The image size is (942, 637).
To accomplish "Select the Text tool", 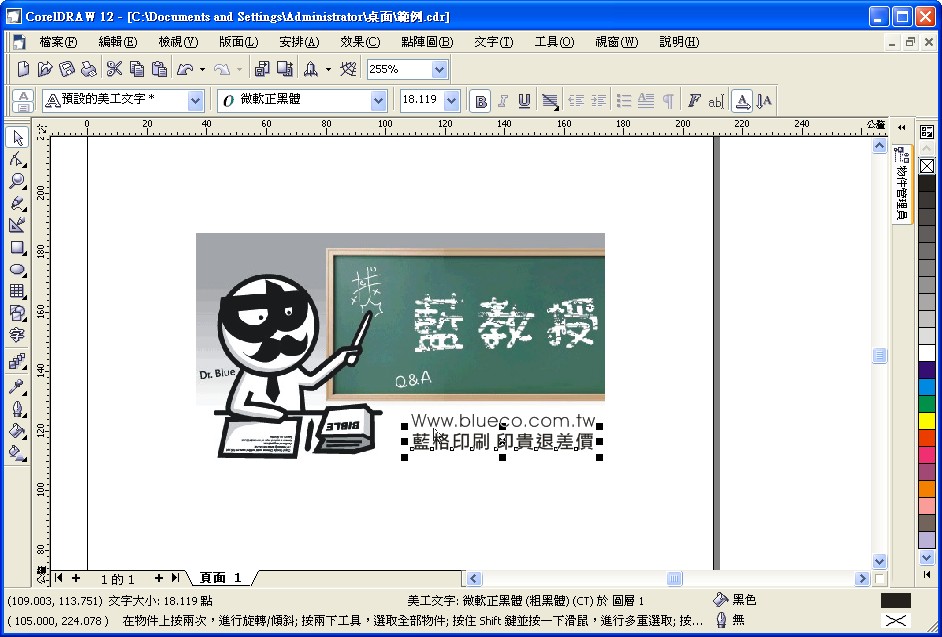I will click(17, 335).
